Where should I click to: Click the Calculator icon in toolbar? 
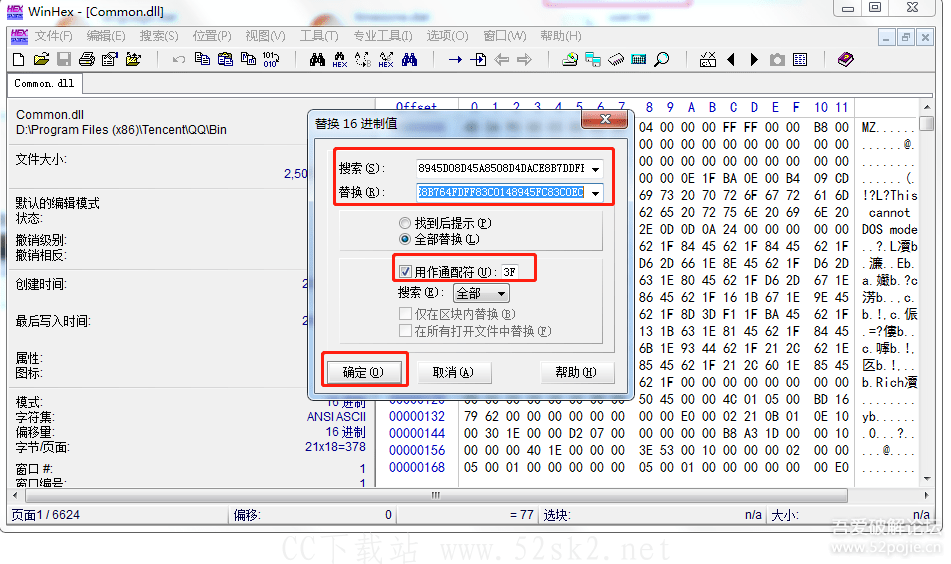click(x=639, y=59)
